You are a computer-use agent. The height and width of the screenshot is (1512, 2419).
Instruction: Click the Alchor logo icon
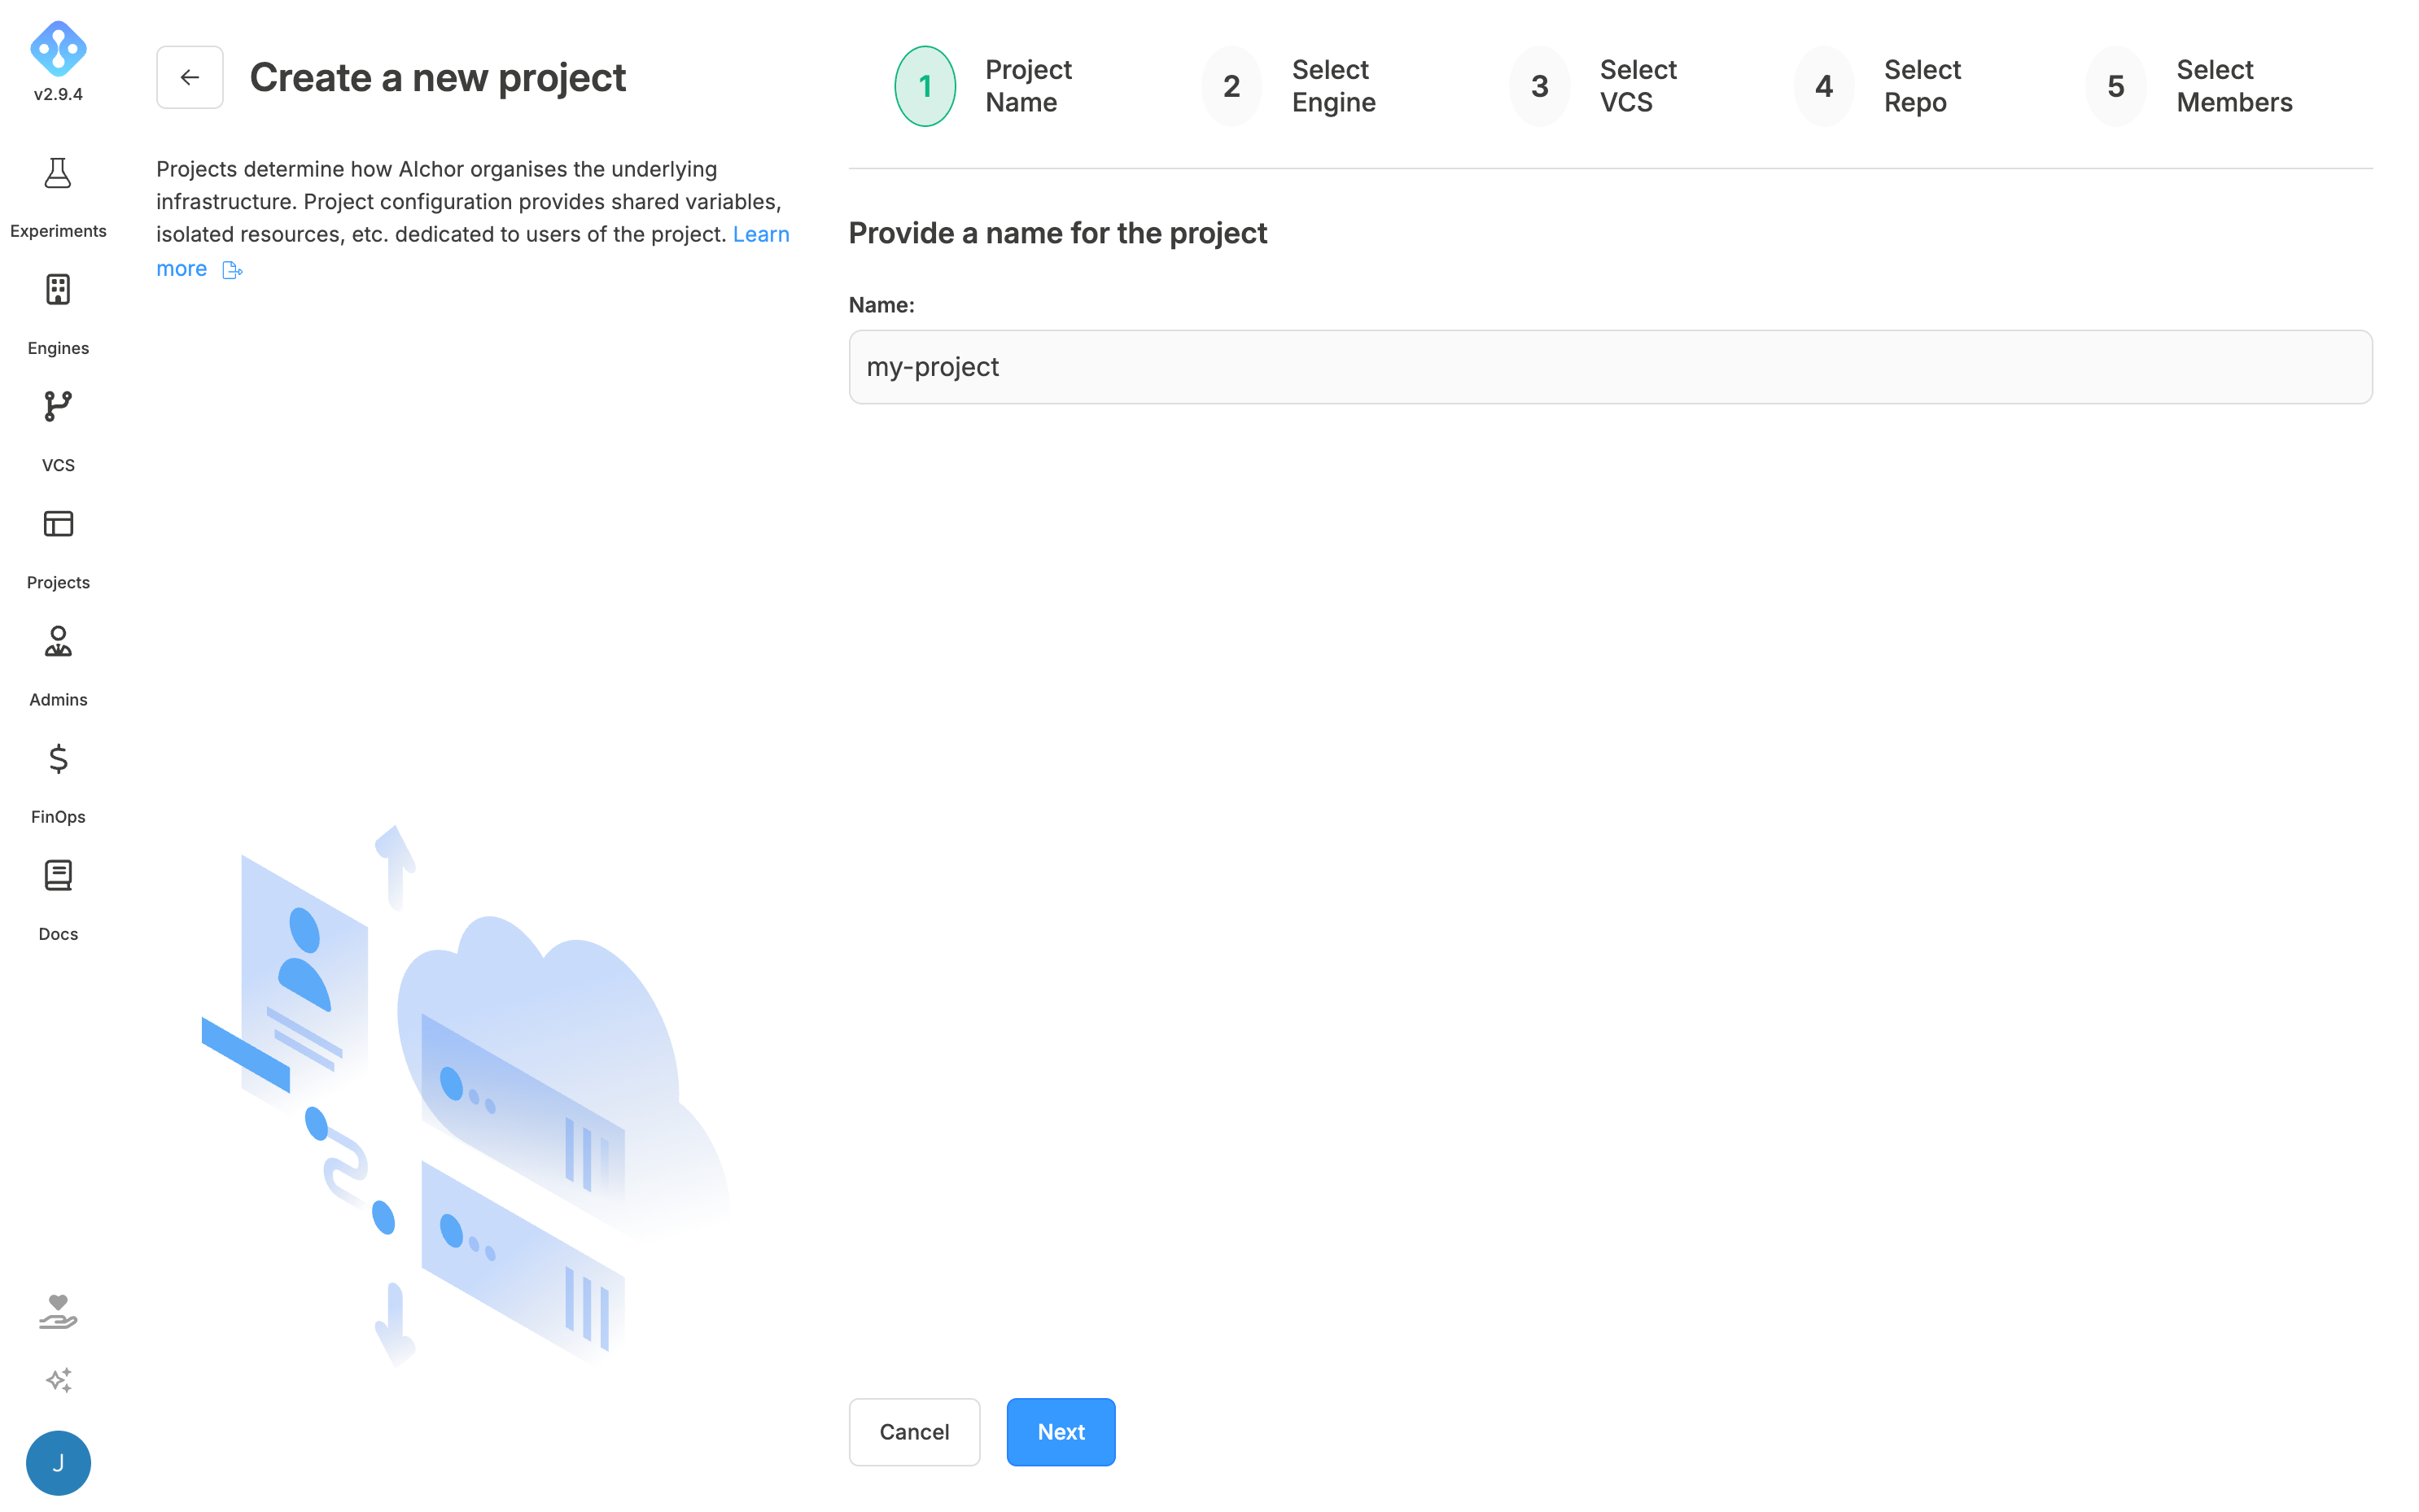[x=58, y=48]
